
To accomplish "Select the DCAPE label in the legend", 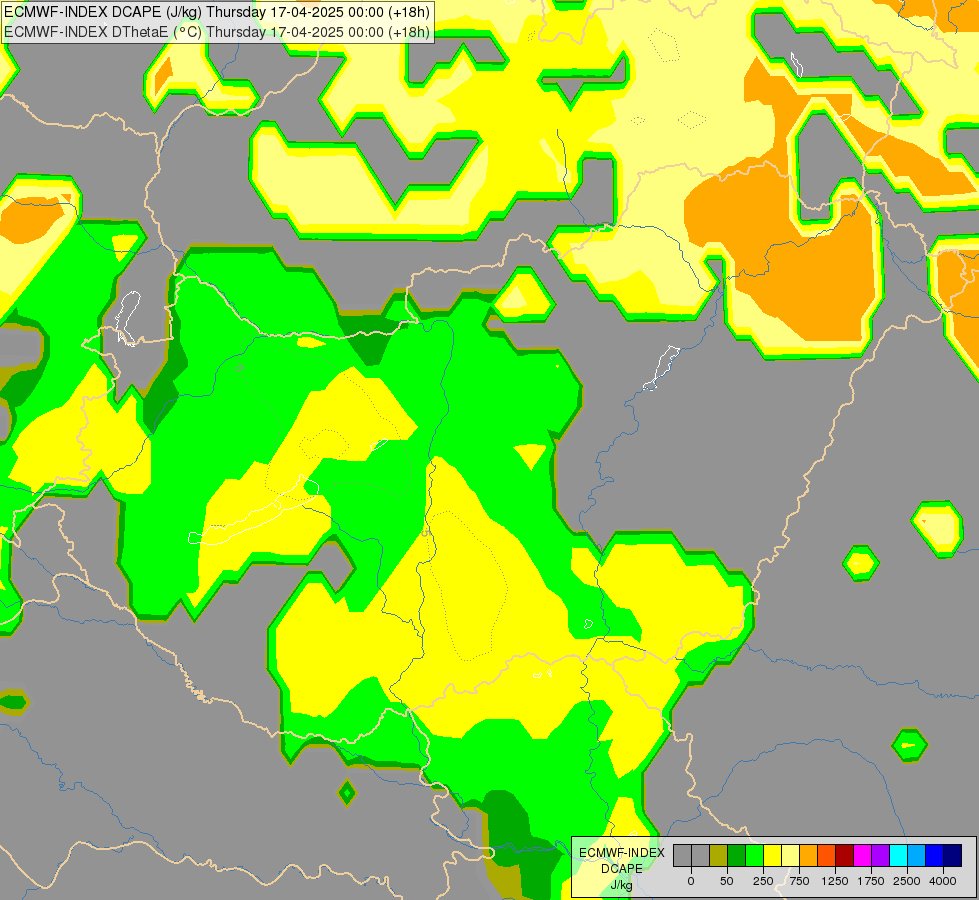I will pyautogui.click(x=622, y=869).
